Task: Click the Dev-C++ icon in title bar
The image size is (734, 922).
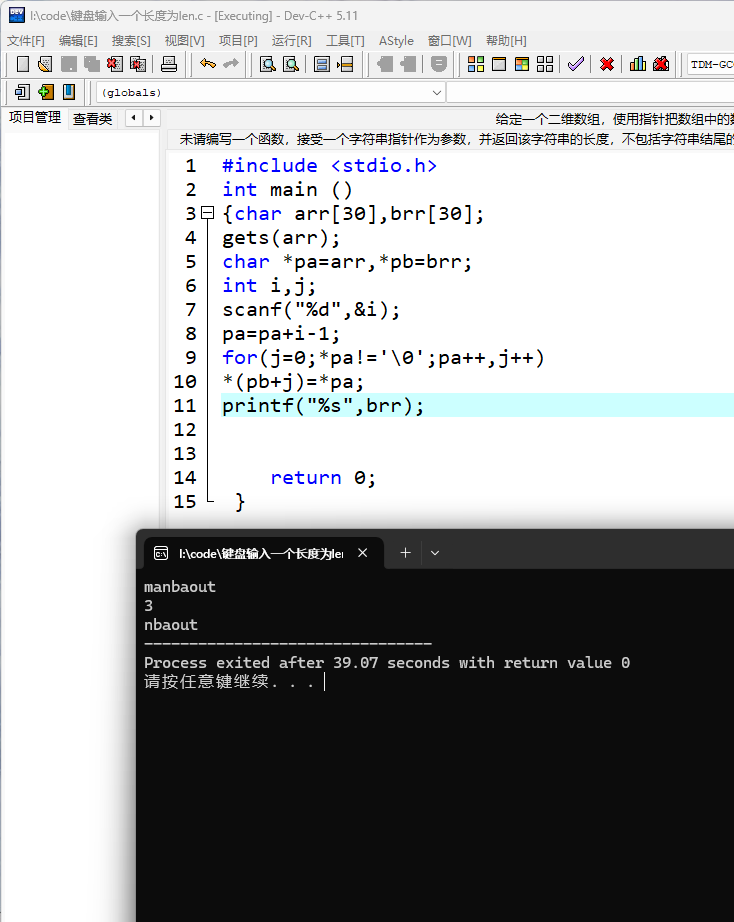Action: [16, 15]
